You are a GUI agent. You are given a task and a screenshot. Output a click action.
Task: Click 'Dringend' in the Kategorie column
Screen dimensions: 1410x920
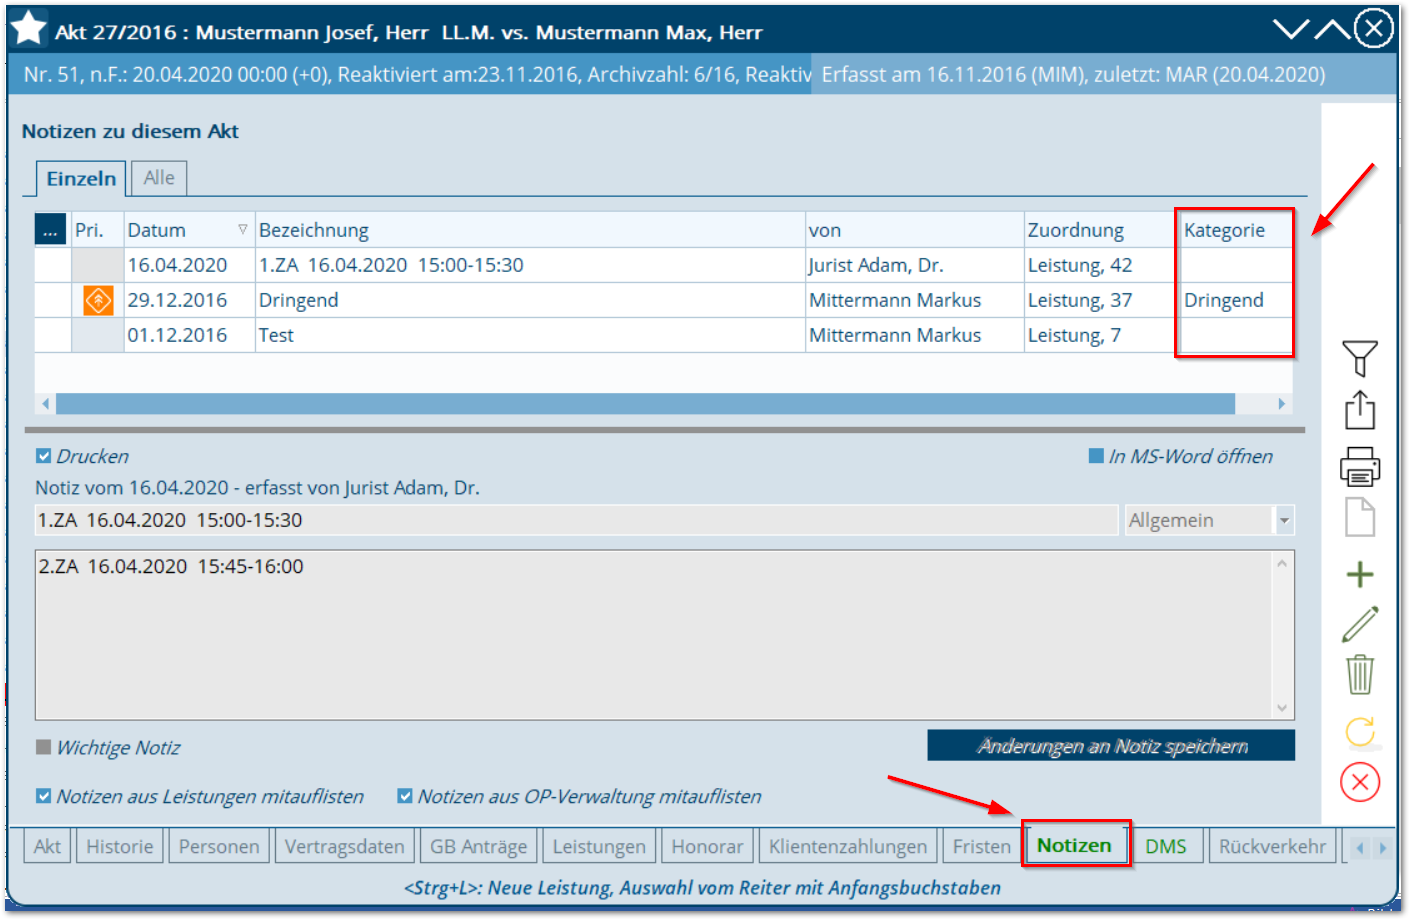(1224, 300)
